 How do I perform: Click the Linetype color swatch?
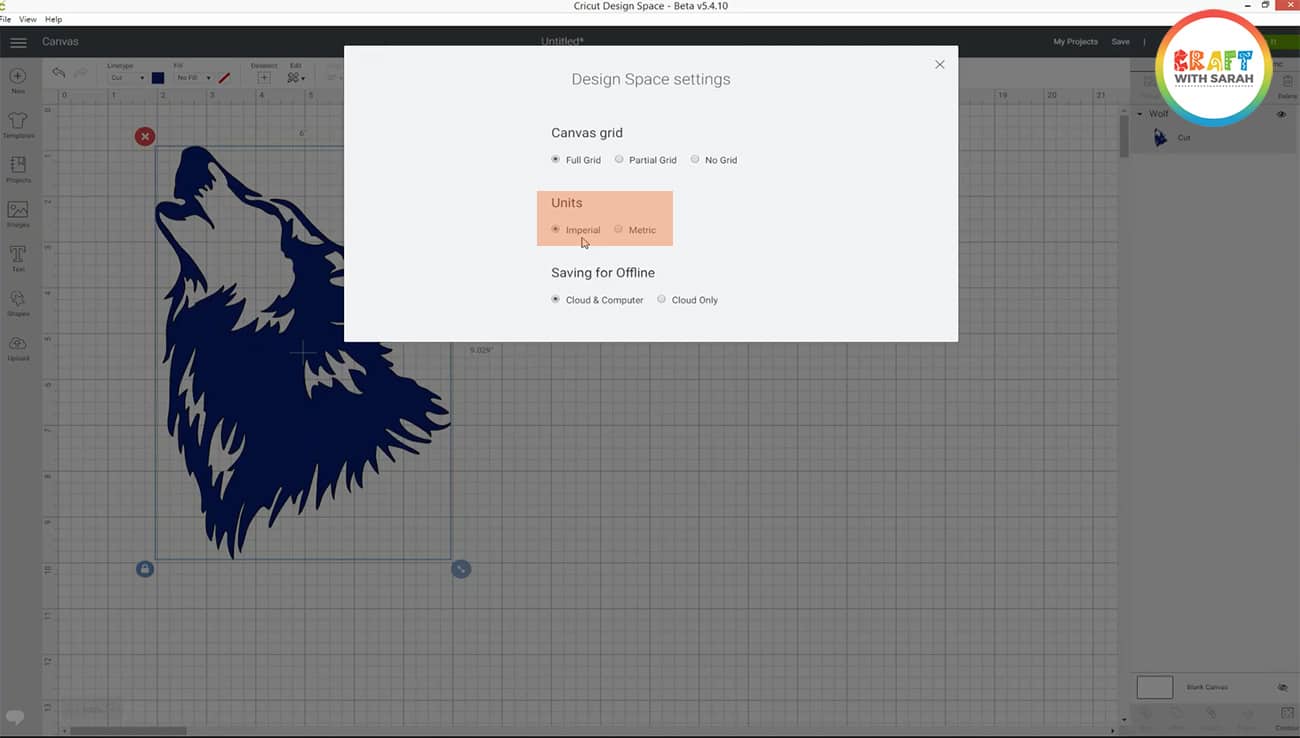(x=157, y=77)
